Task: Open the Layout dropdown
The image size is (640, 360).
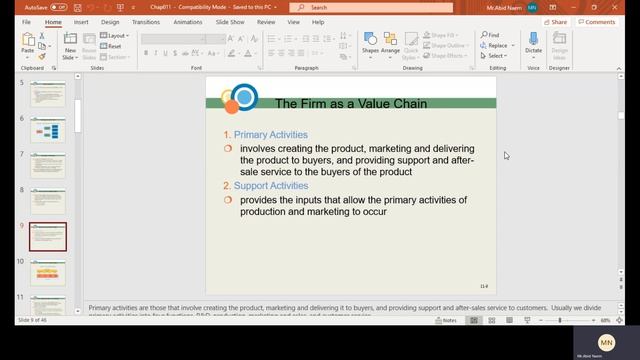Action: pyautogui.click(x=114, y=36)
